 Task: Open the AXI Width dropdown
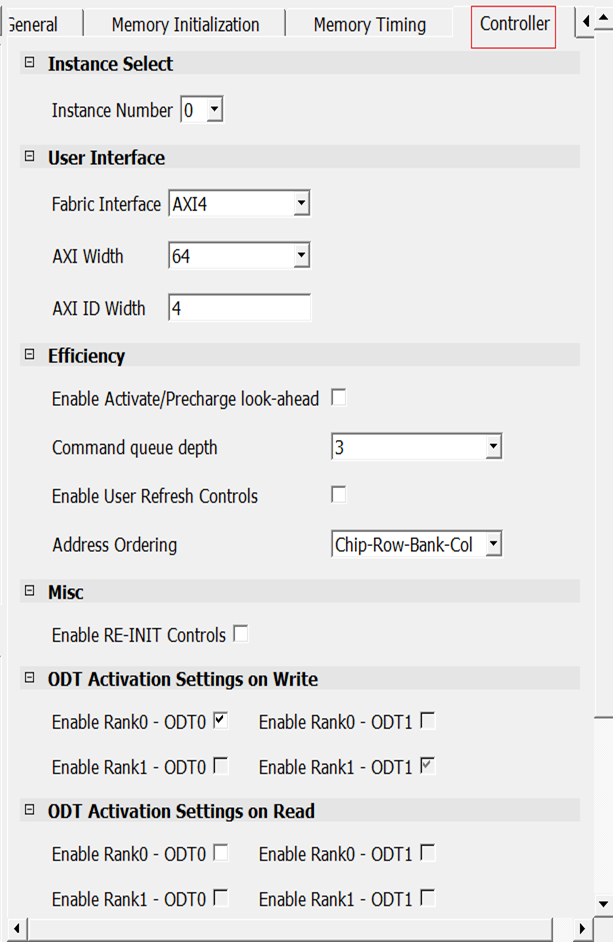tap(301, 257)
